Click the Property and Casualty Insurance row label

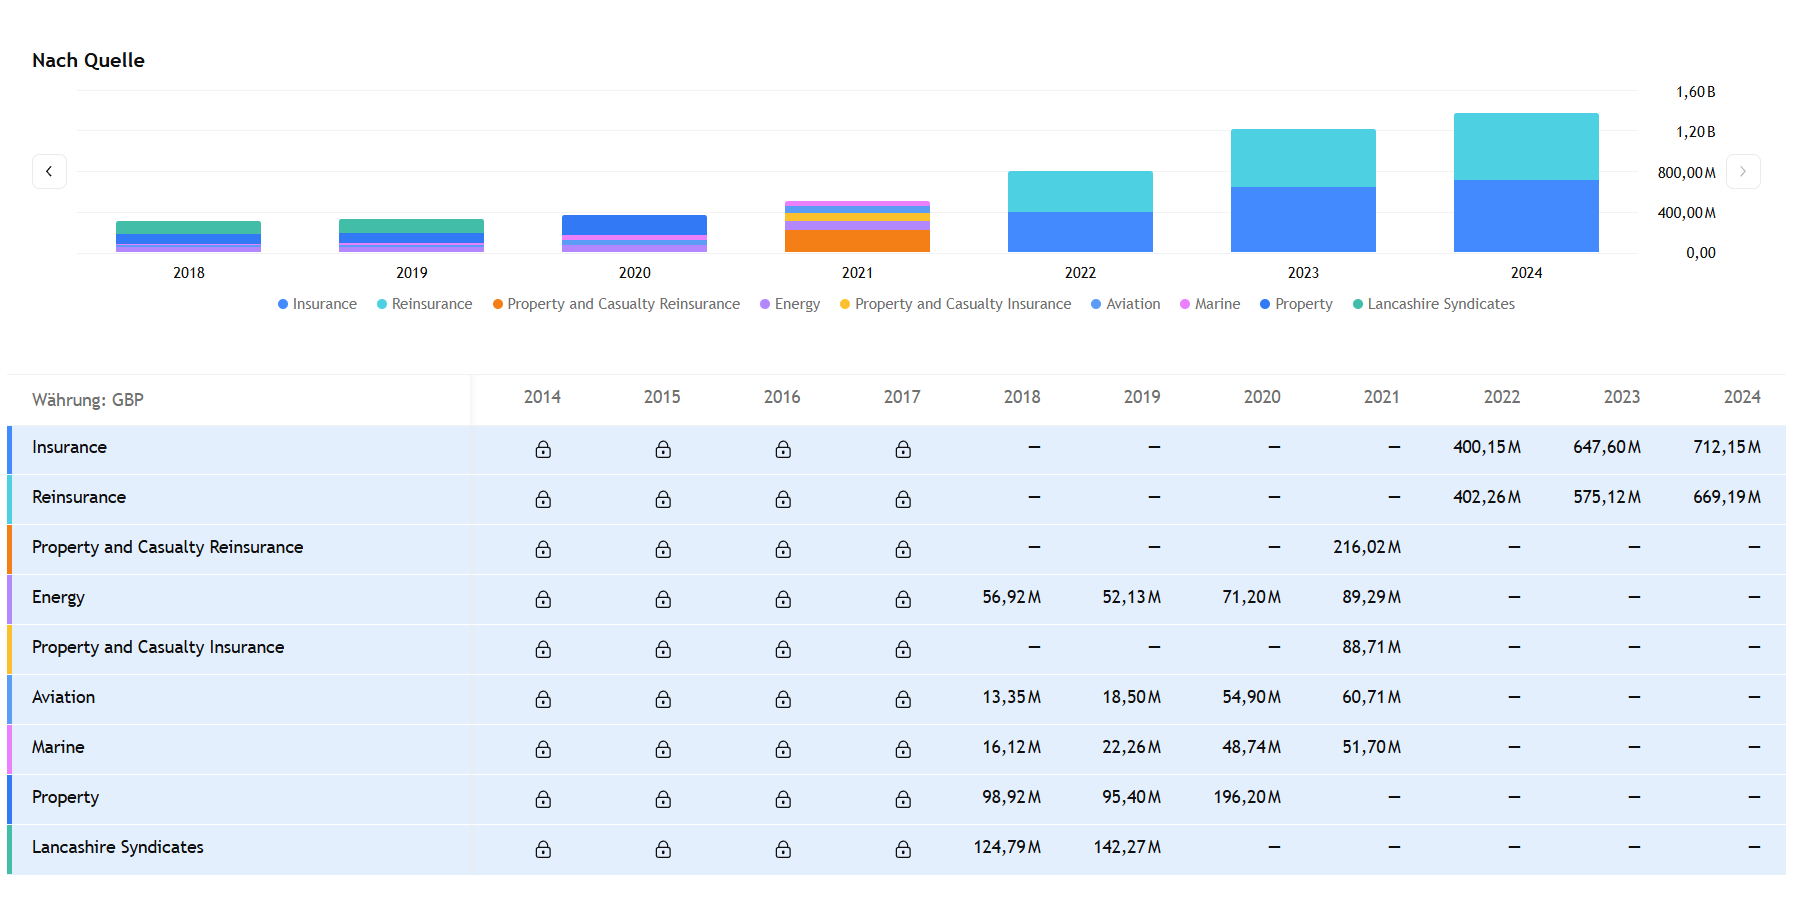[158, 647]
